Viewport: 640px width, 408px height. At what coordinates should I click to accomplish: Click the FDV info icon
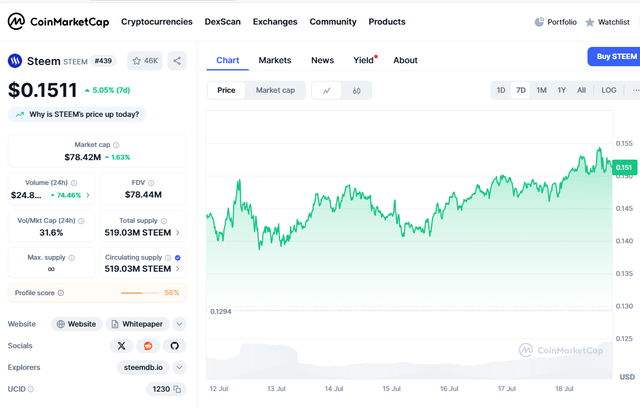151,183
